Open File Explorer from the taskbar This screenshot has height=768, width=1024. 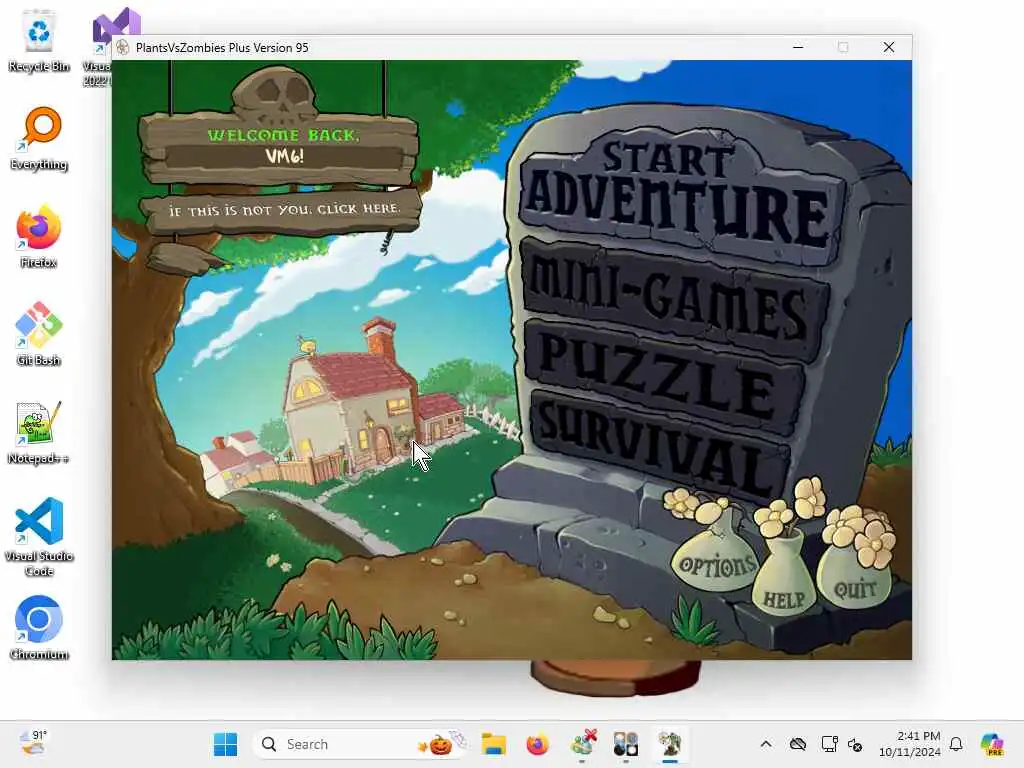coord(494,744)
